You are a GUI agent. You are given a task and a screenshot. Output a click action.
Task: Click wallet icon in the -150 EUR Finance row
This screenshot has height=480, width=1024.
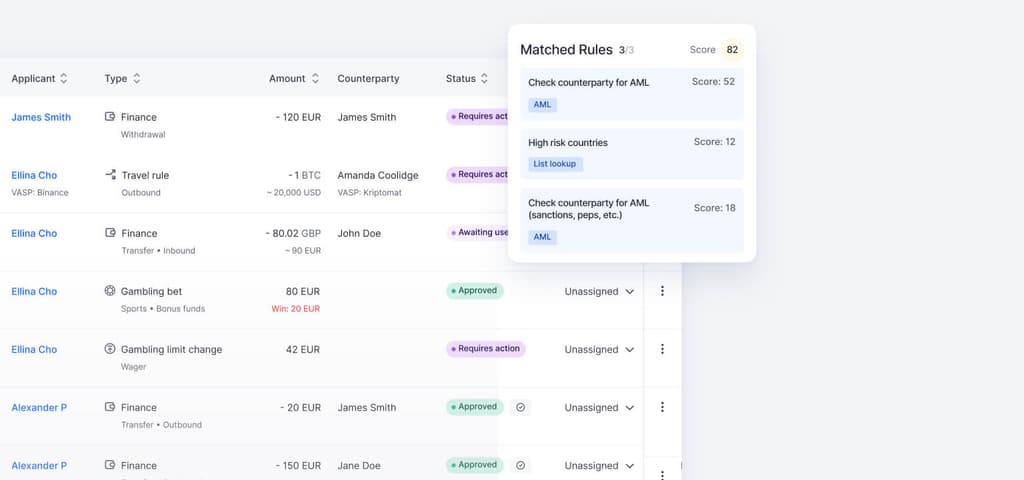(110, 465)
